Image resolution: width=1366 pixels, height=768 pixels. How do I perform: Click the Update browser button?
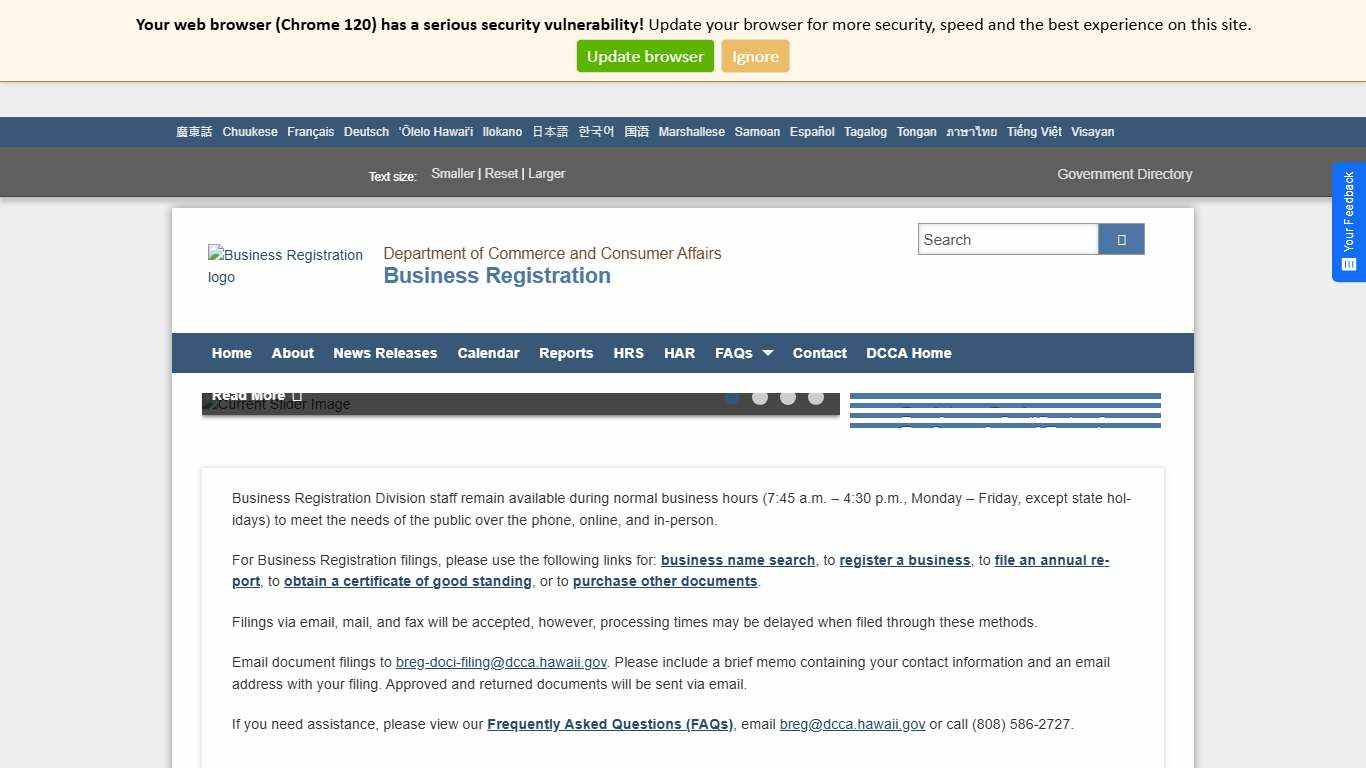click(x=644, y=56)
